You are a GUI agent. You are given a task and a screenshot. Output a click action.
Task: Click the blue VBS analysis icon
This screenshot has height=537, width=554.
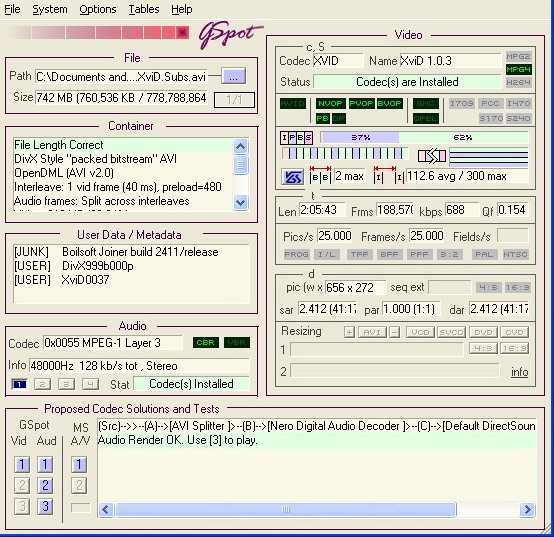pyautogui.click(x=292, y=177)
